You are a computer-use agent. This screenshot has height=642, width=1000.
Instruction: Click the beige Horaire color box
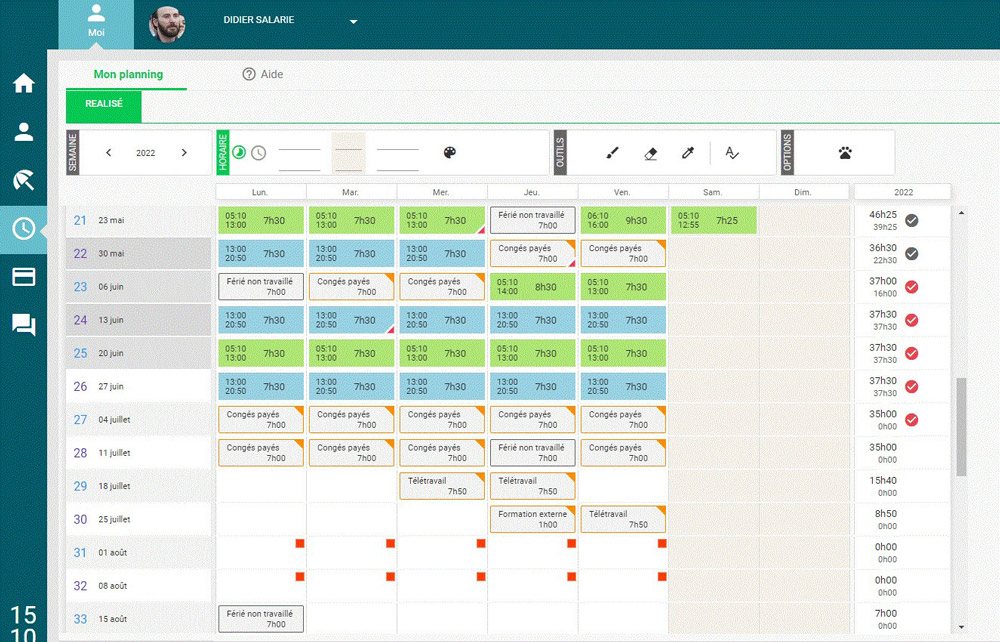coord(348,152)
